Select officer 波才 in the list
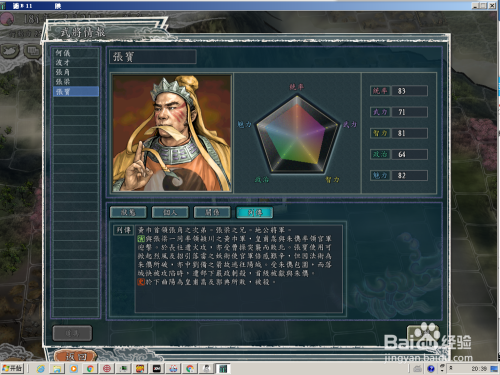 (76, 63)
